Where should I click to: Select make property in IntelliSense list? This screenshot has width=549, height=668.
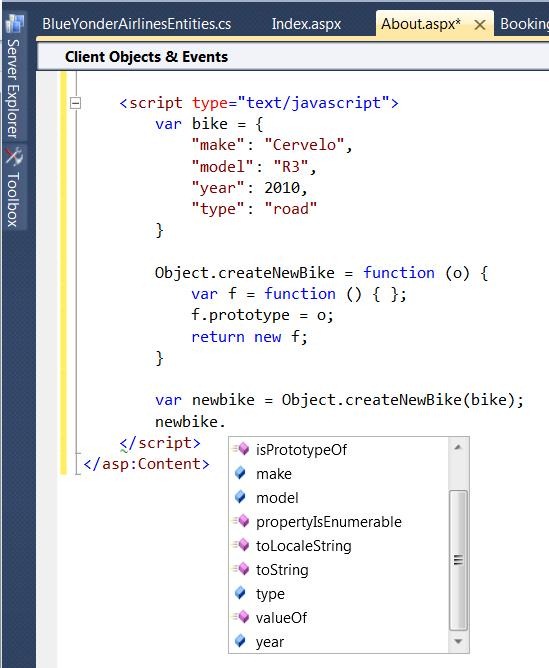pyautogui.click(x=339, y=474)
